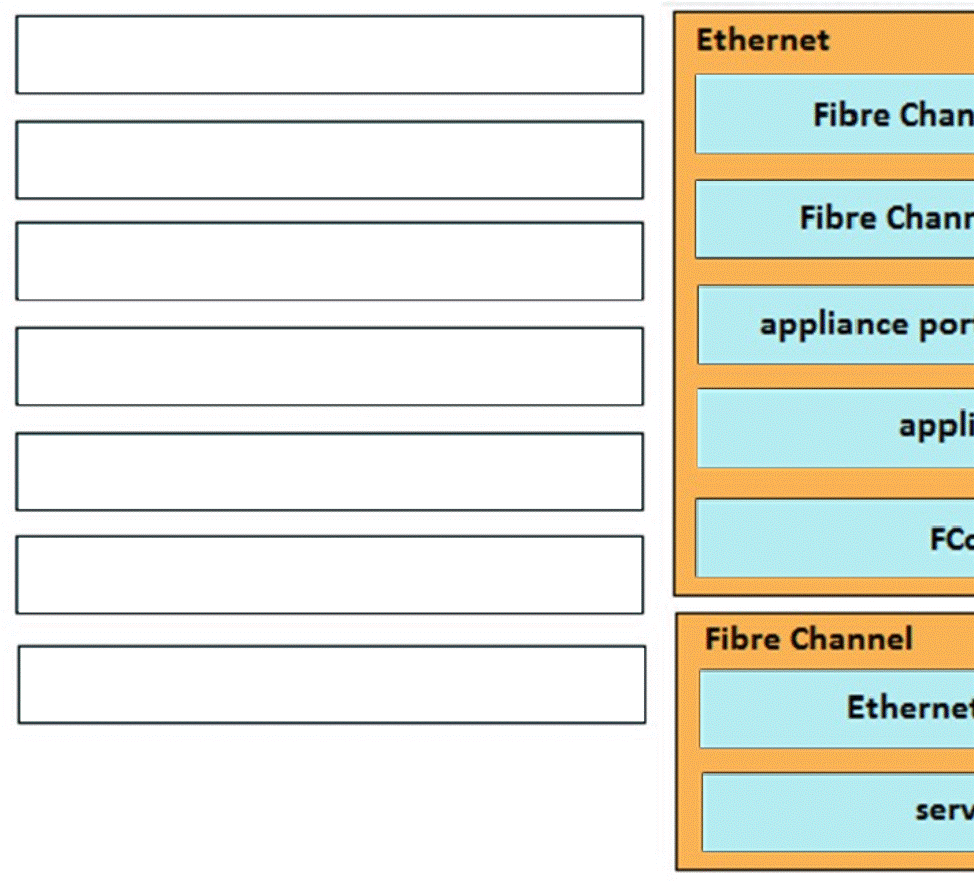Image resolution: width=974 pixels, height=881 pixels.
Task: Select the fourth blank drop box
Action: point(329,366)
